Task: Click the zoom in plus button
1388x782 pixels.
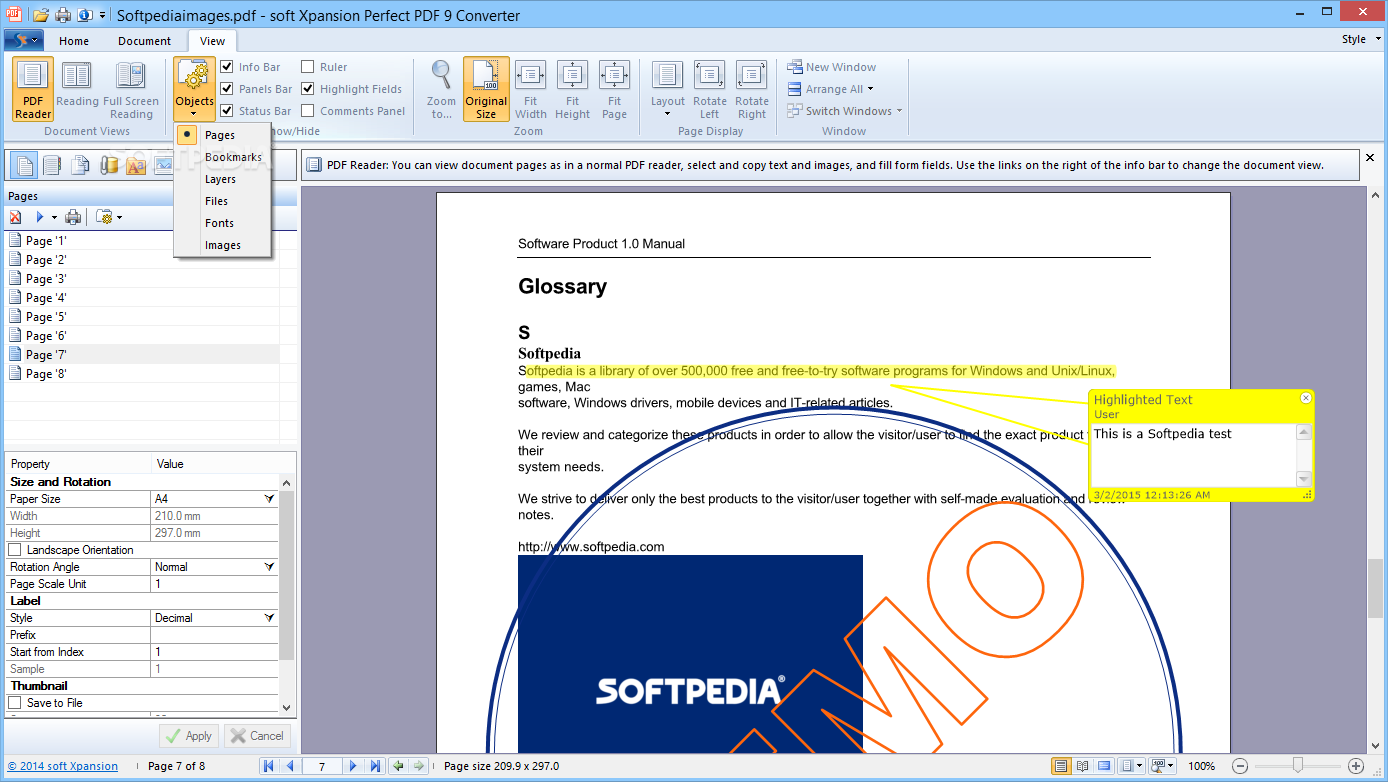Action: point(1356,766)
